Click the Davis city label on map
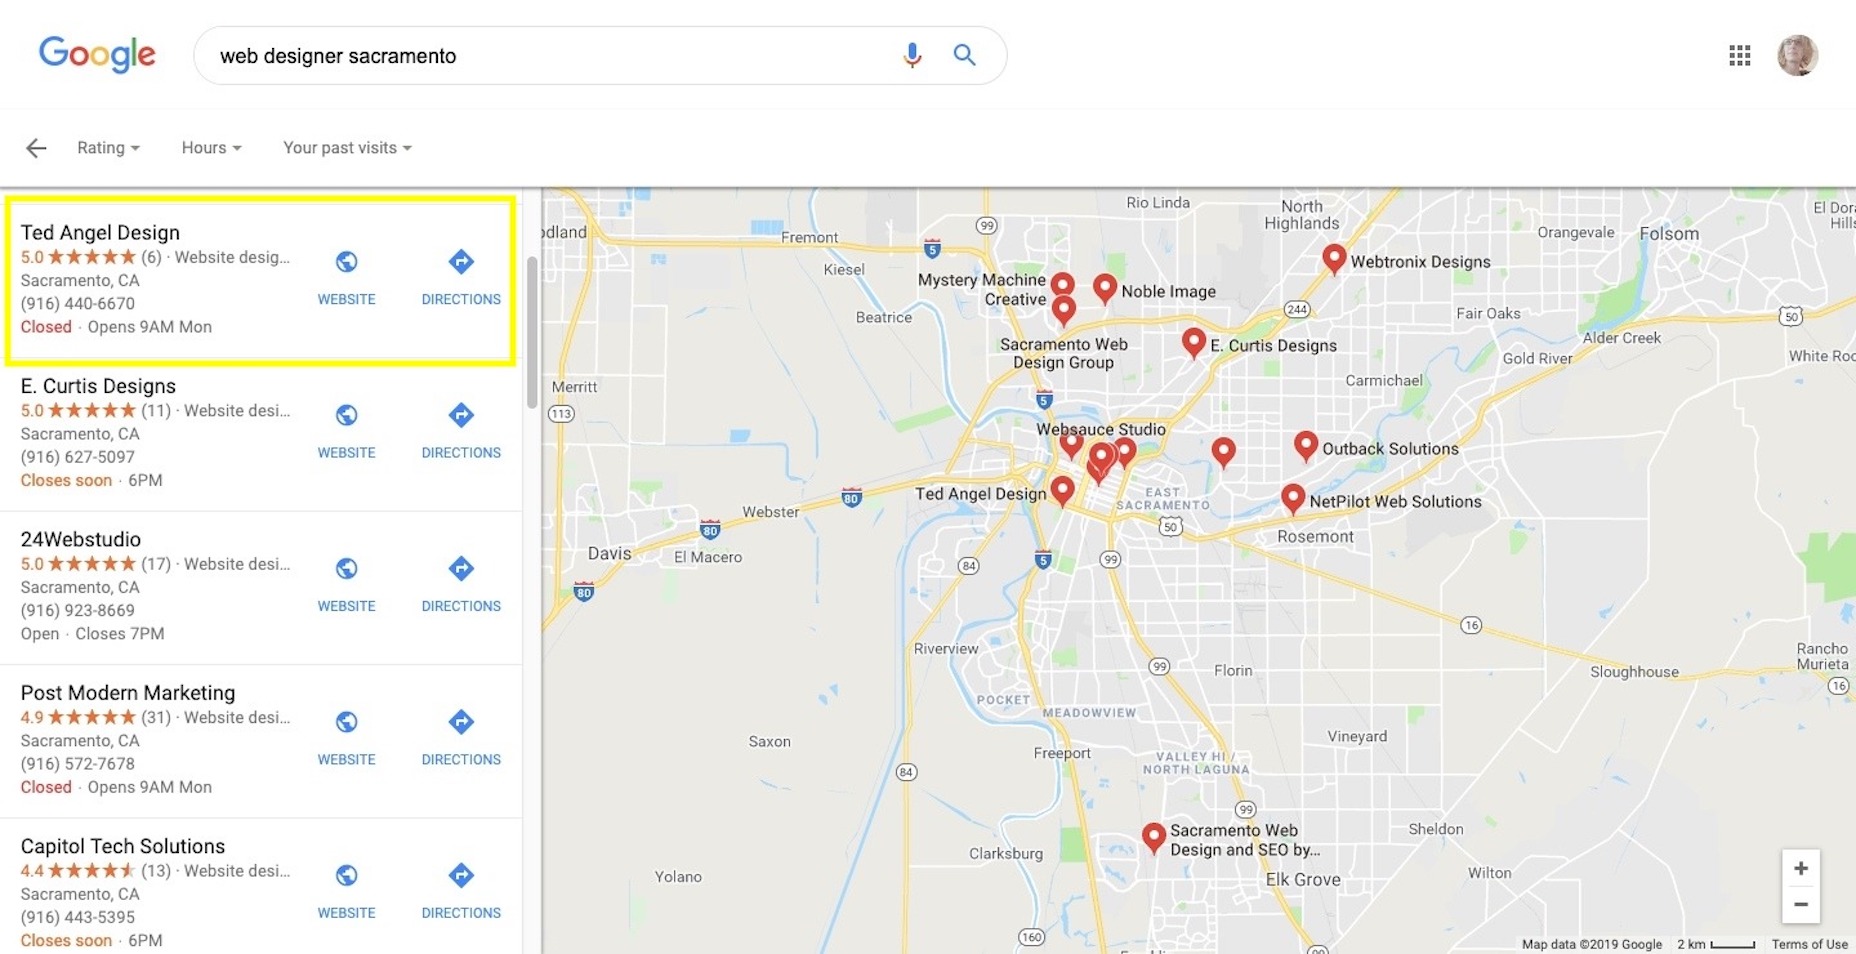 (x=609, y=554)
